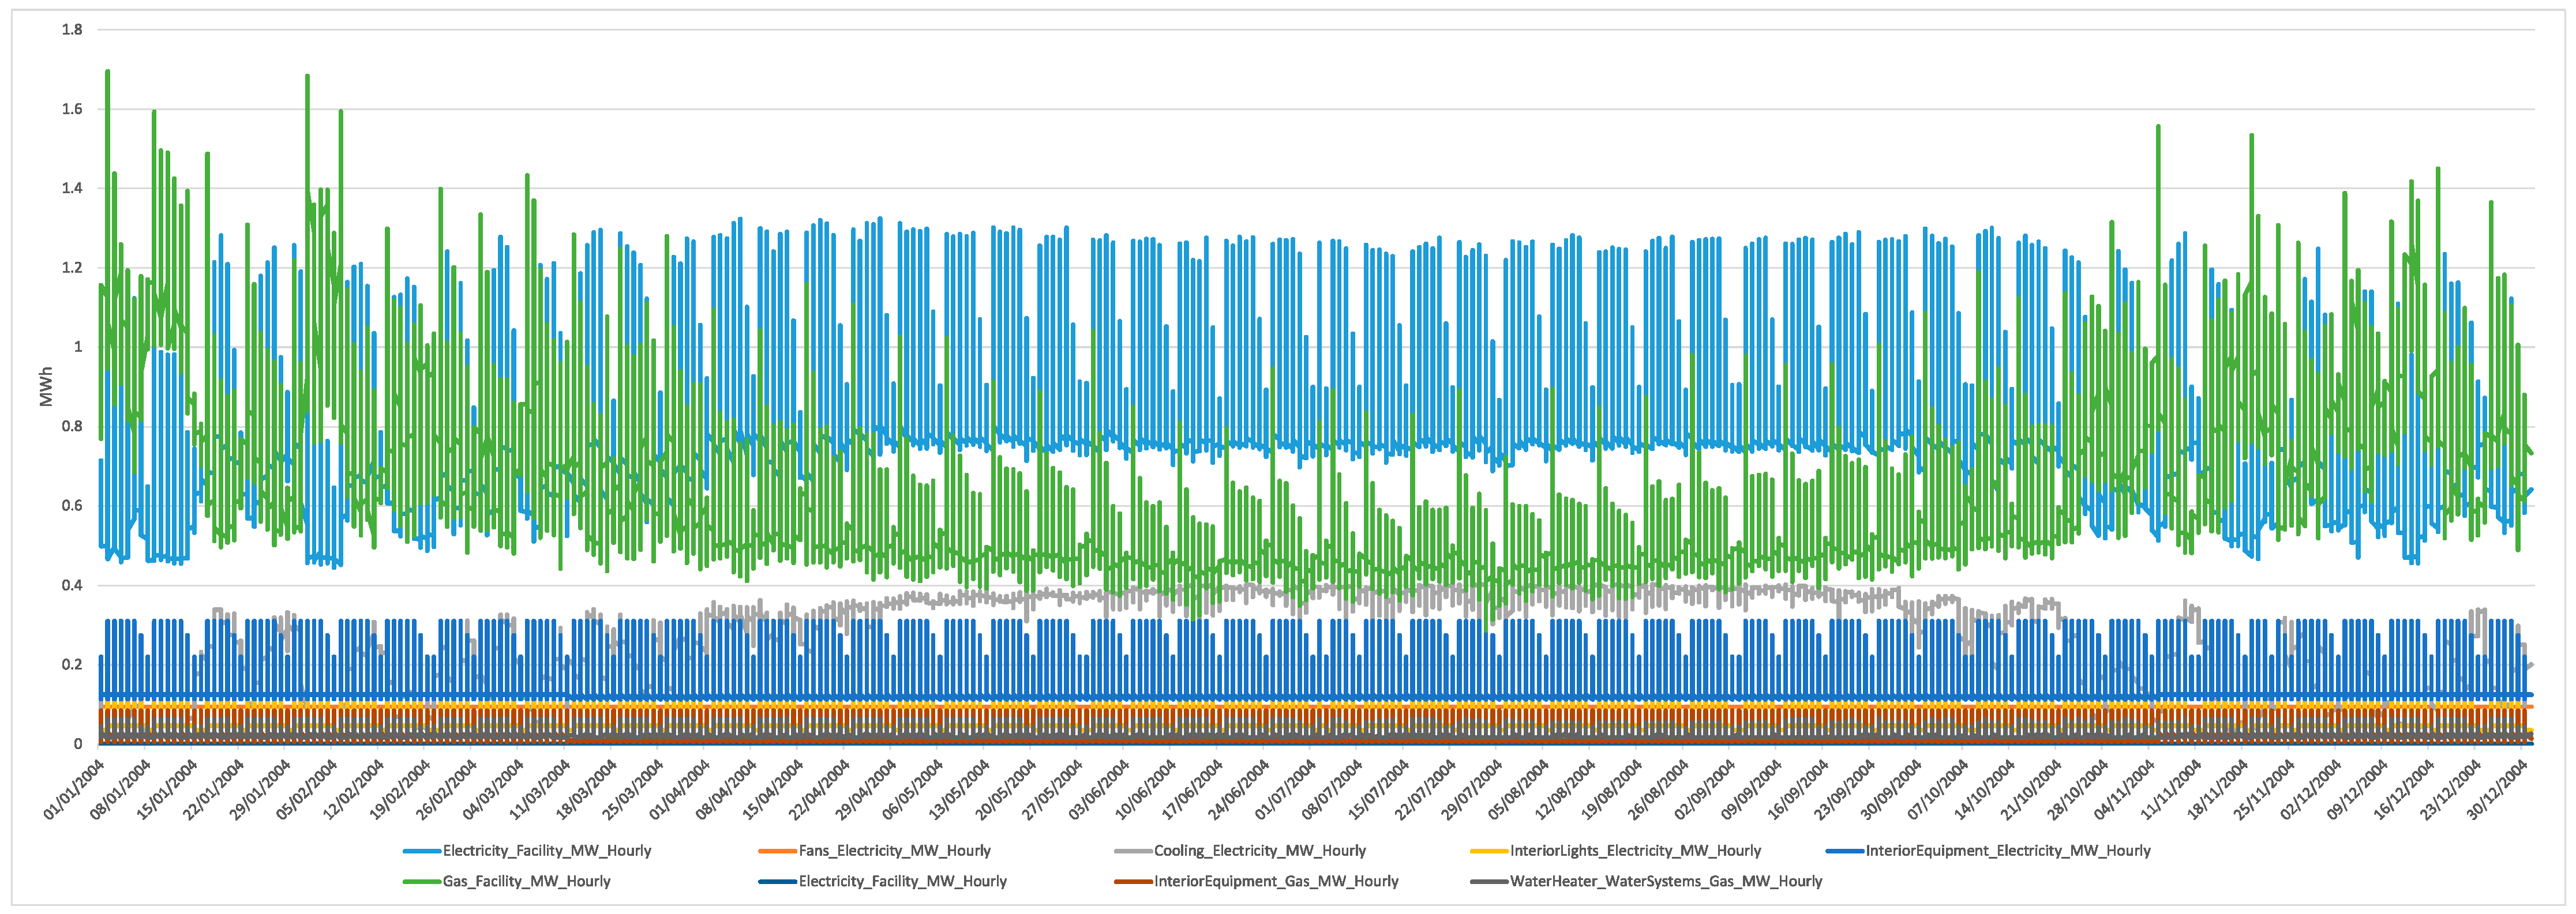Click the 15/07/2004 date label
The image size is (2576, 914).
pyautogui.click(x=1380, y=789)
